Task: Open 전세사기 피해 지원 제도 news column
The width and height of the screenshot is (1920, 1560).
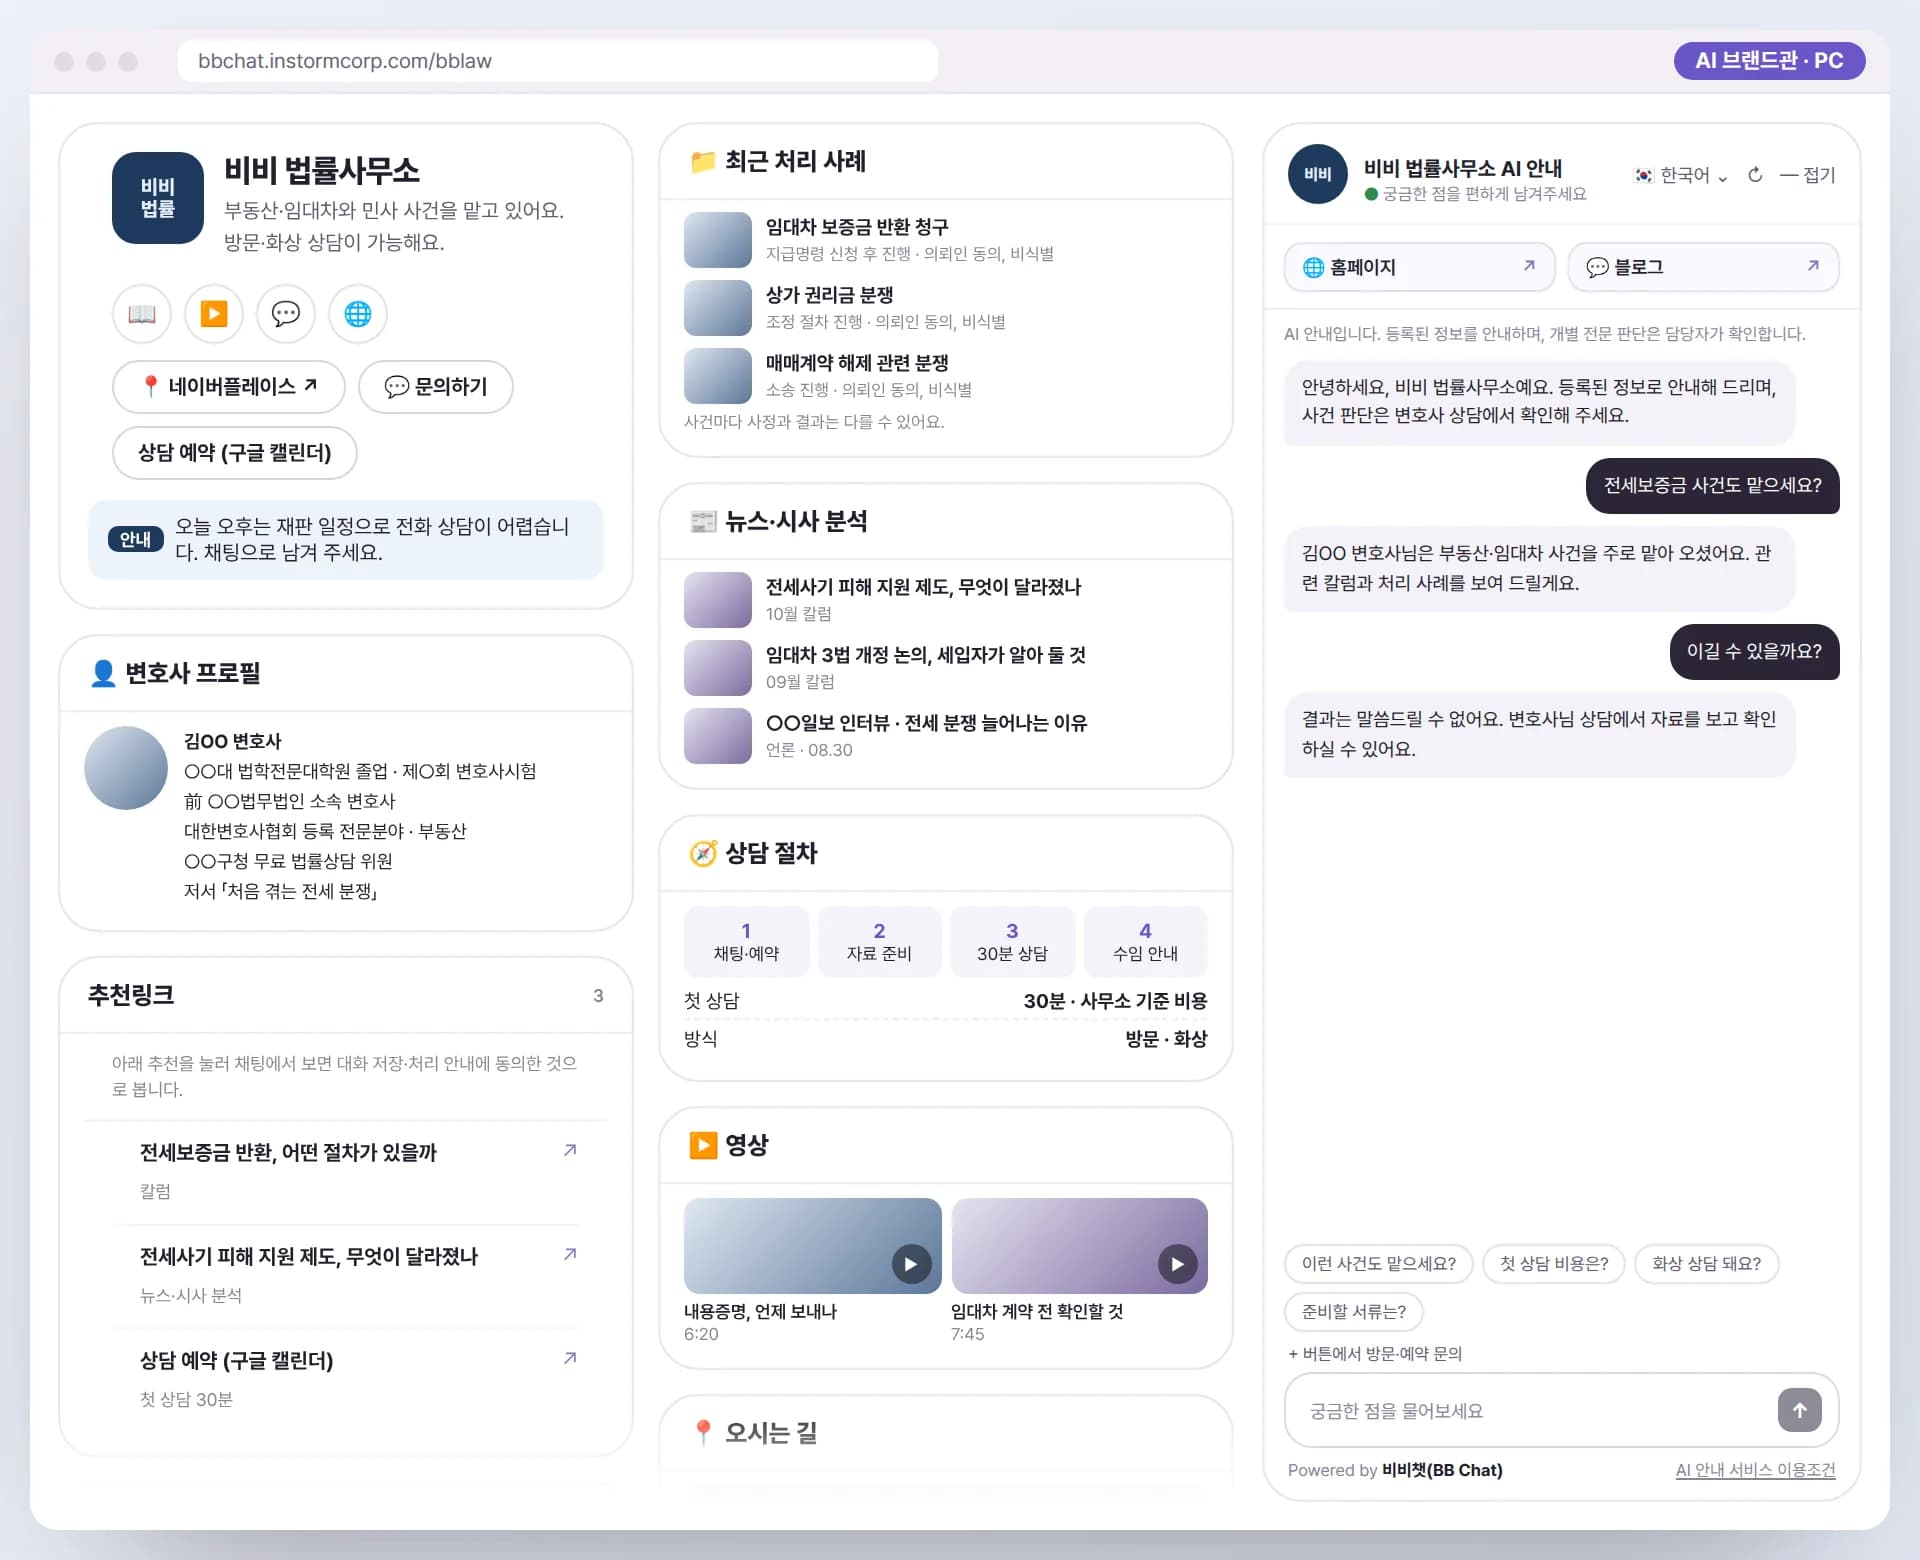Action: tap(945, 600)
